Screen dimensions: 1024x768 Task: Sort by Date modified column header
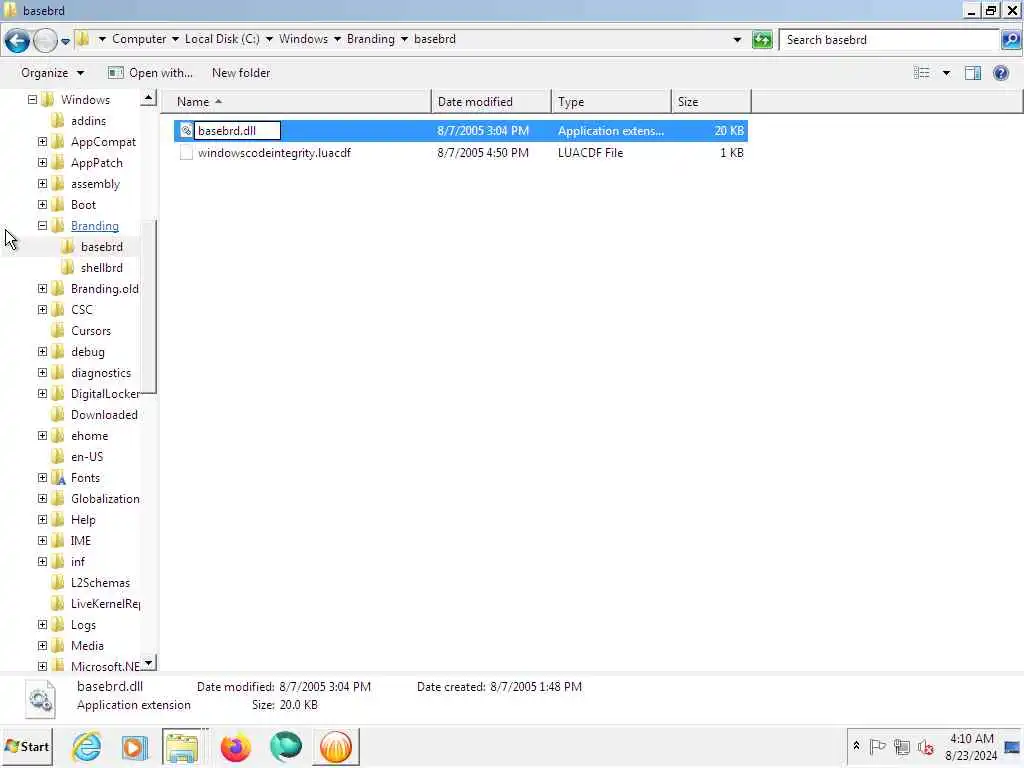tap(491, 102)
